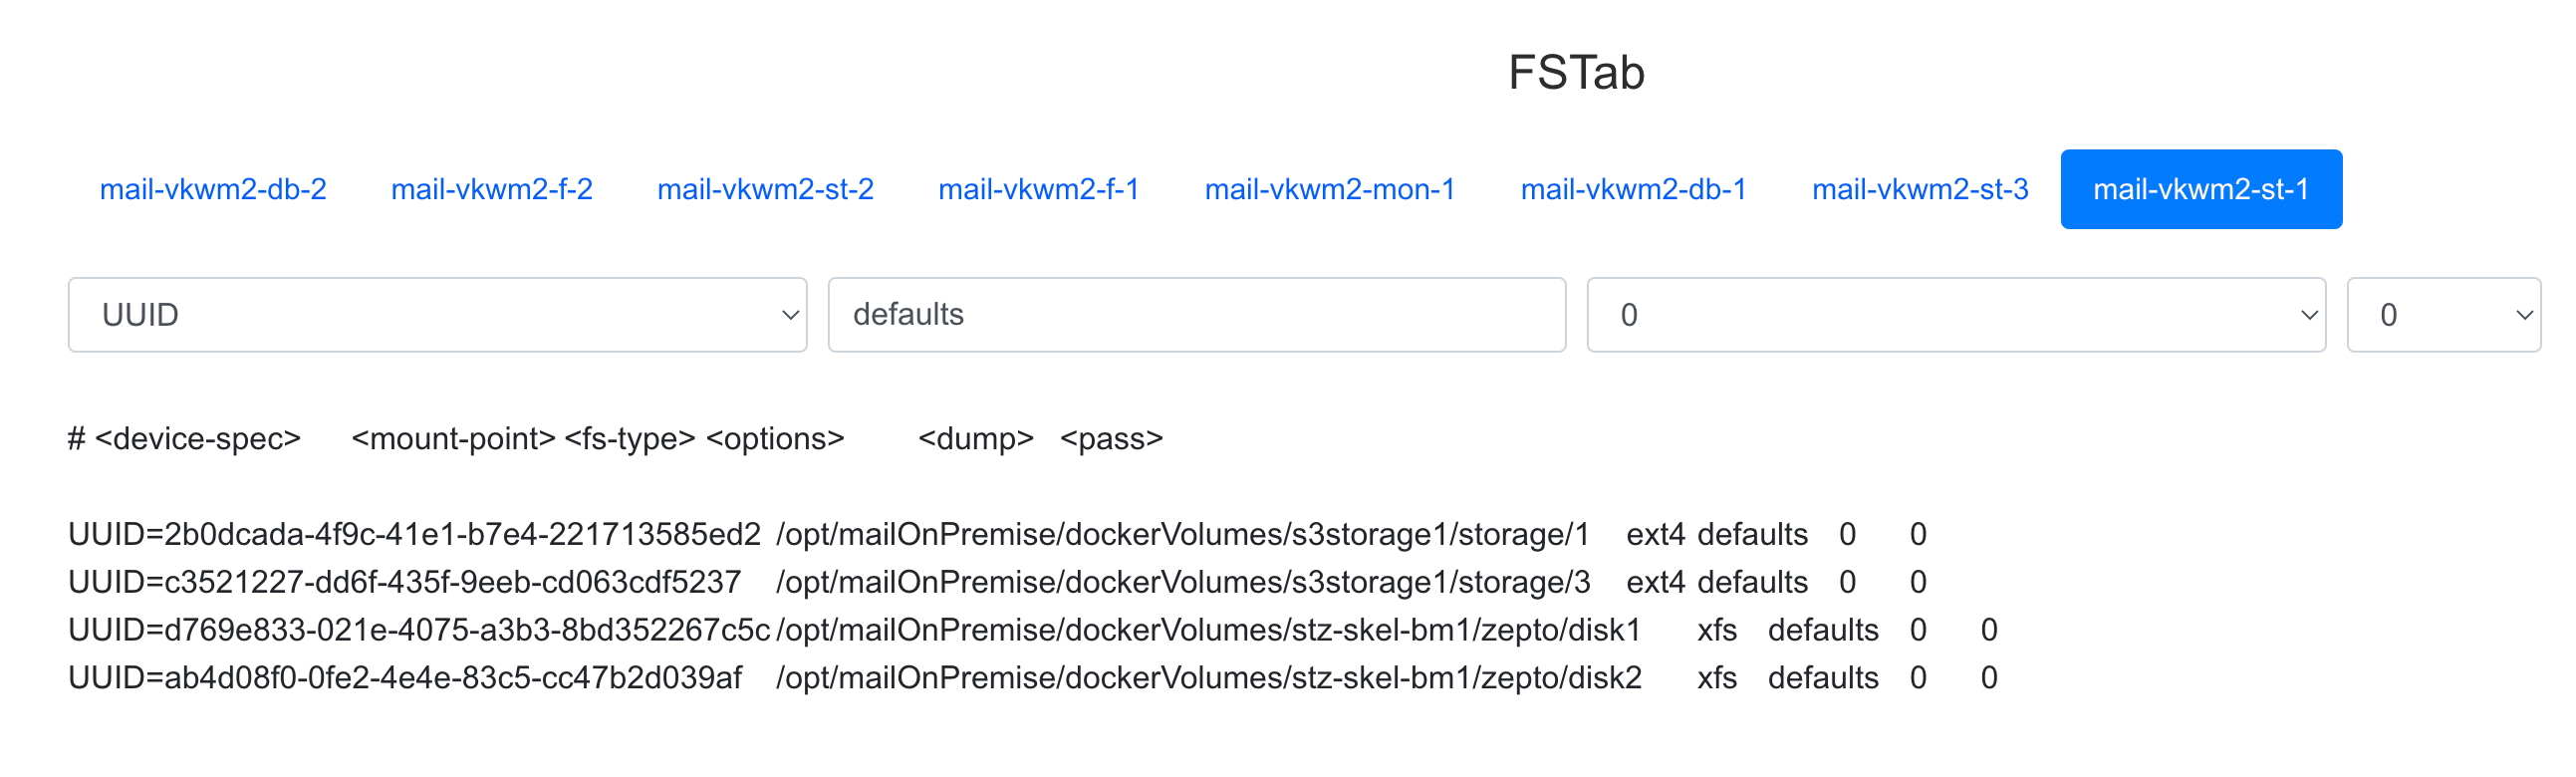Switch to the mail-vkwm2-db-2 tab

pyautogui.click(x=213, y=189)
